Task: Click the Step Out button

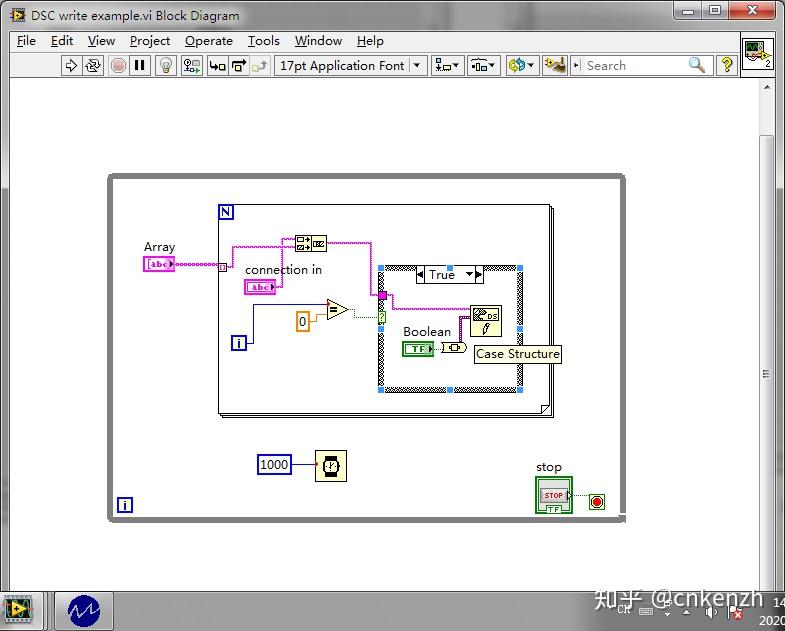Action: click(260, 66)
